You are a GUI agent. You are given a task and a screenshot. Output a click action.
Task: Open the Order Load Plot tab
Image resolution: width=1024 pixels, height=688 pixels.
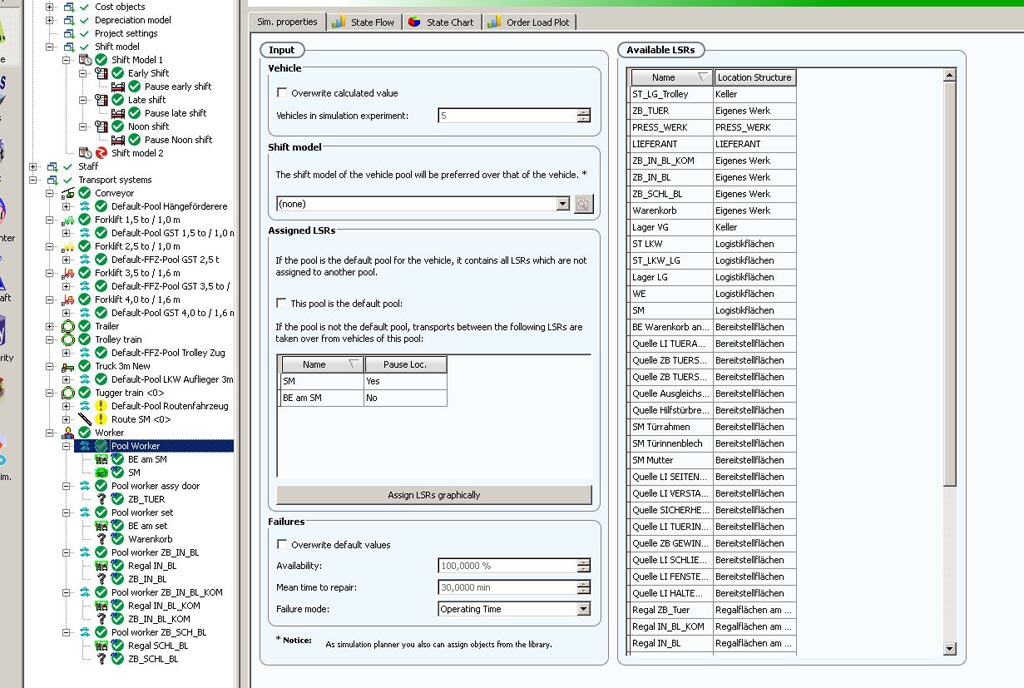click(x=529, y=22)
